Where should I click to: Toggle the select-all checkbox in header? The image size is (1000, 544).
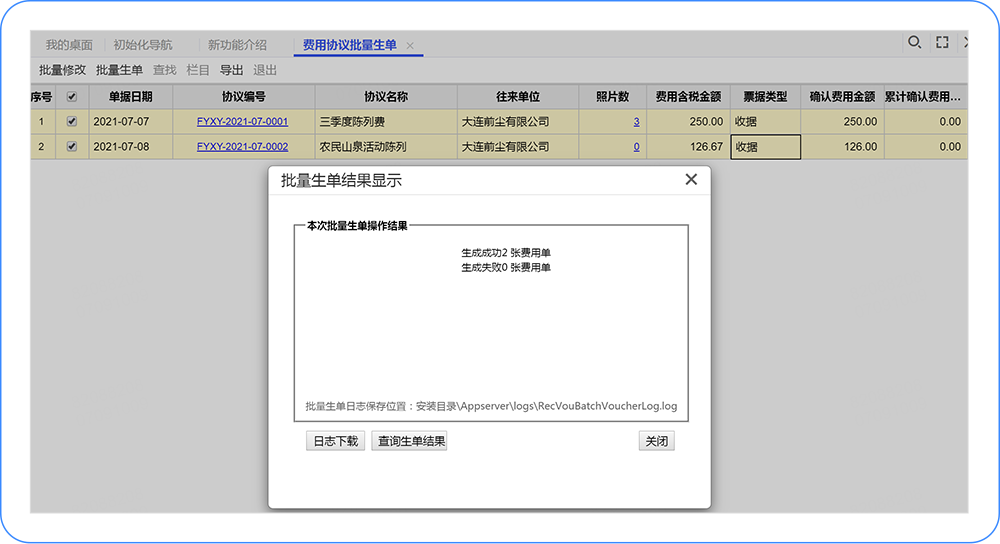point(71,97)
